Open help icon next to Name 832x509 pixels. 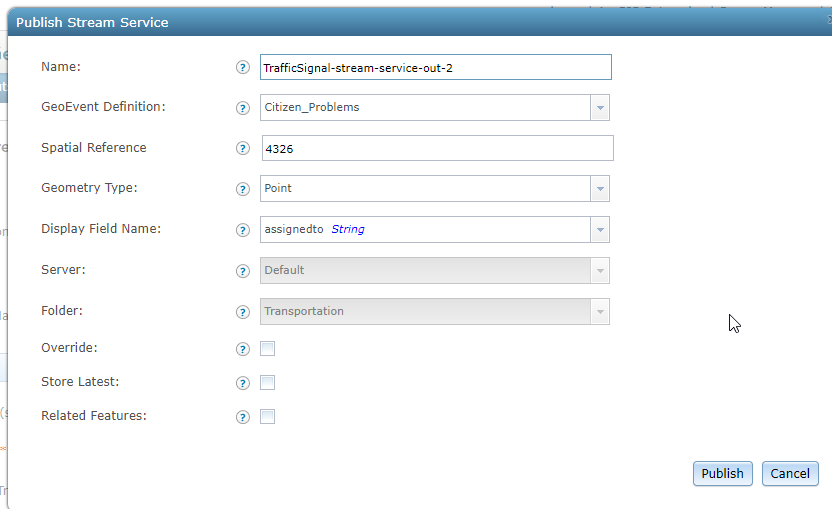coord(242,67)
